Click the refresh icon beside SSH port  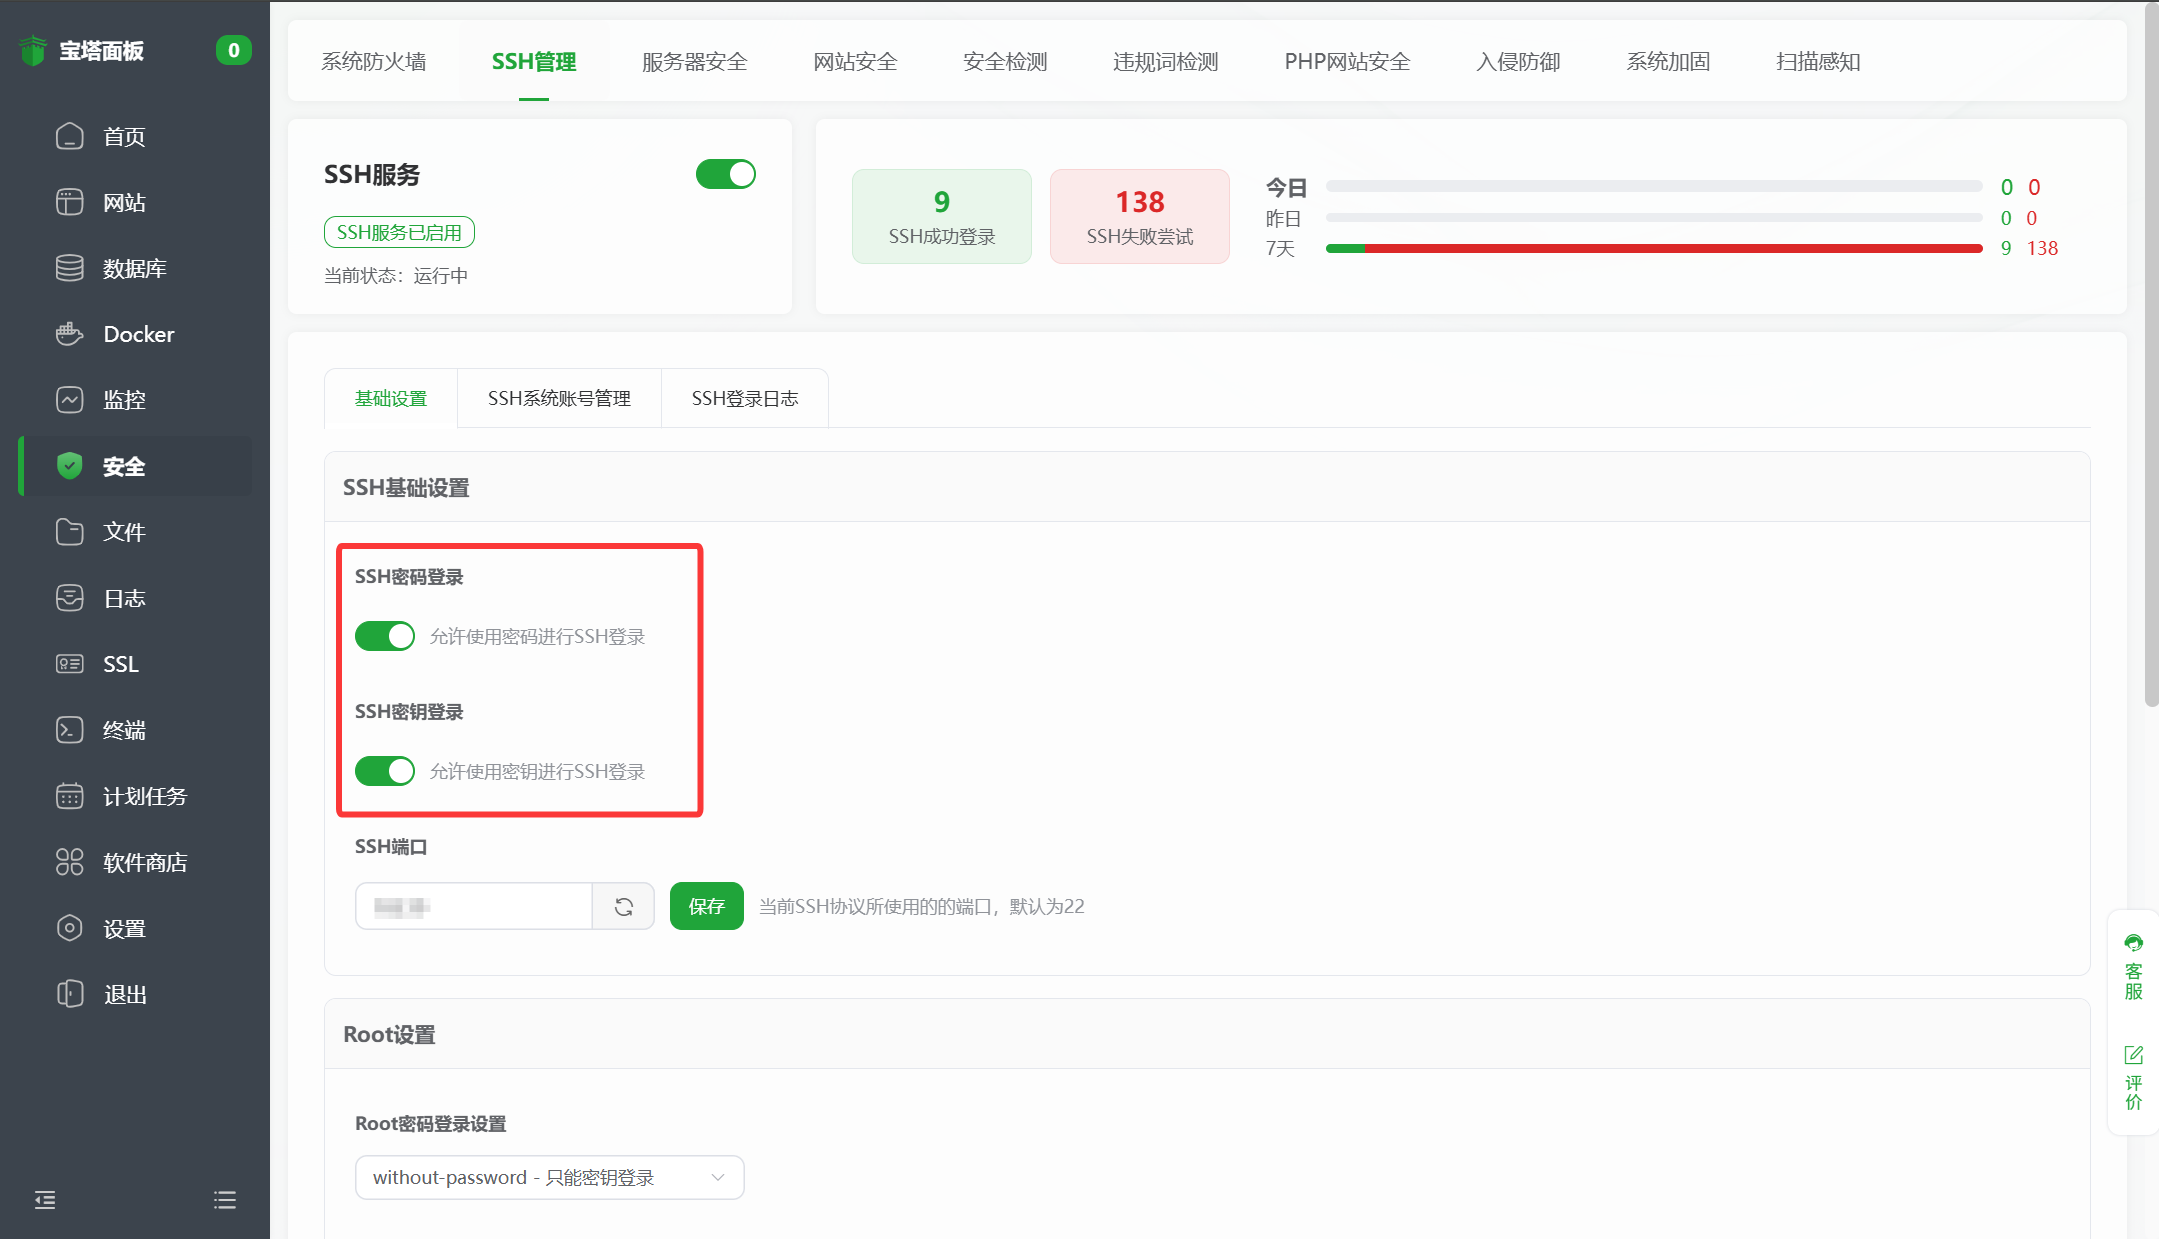[624, 906]
